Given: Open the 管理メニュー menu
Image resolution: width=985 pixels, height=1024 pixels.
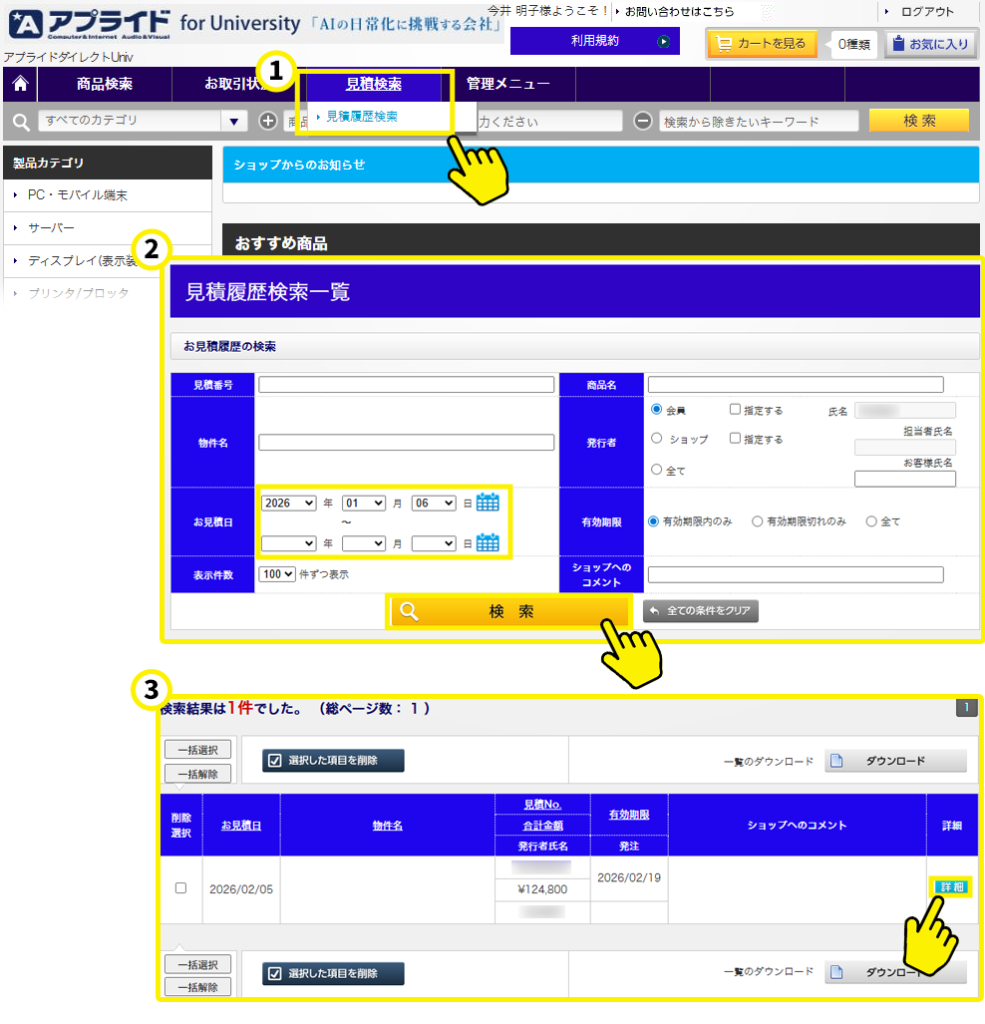Looking at the screenshot, I should click(x=508, y=84).
